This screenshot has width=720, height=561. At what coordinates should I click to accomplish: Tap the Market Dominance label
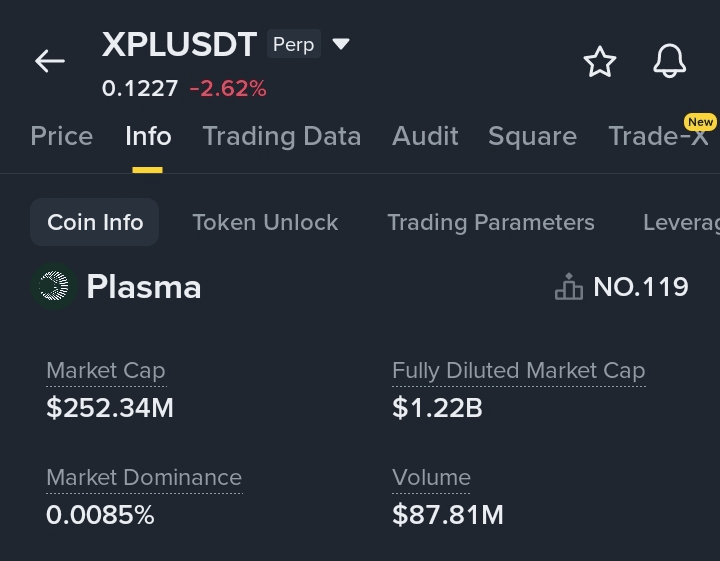coord(144,477)
